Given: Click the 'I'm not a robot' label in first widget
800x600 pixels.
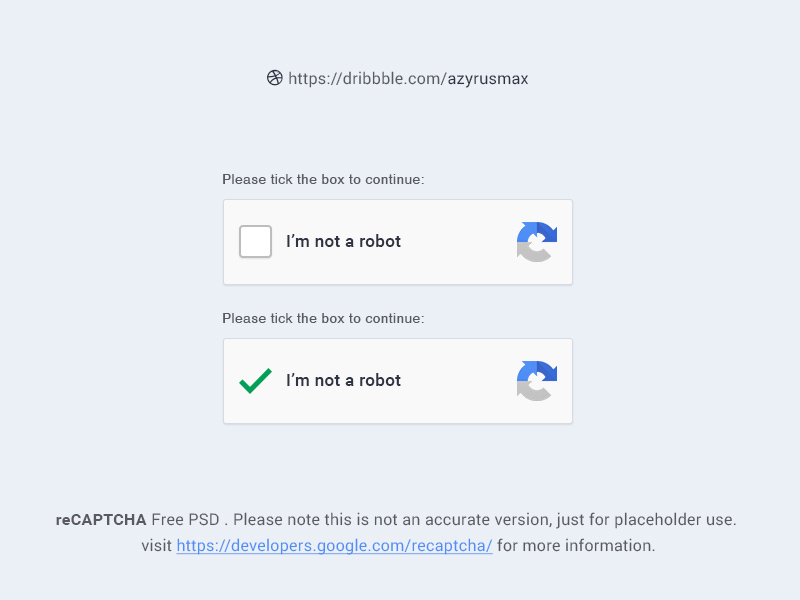Looking at the screenshot, I should pyautogui.click(x=345, y=241).
